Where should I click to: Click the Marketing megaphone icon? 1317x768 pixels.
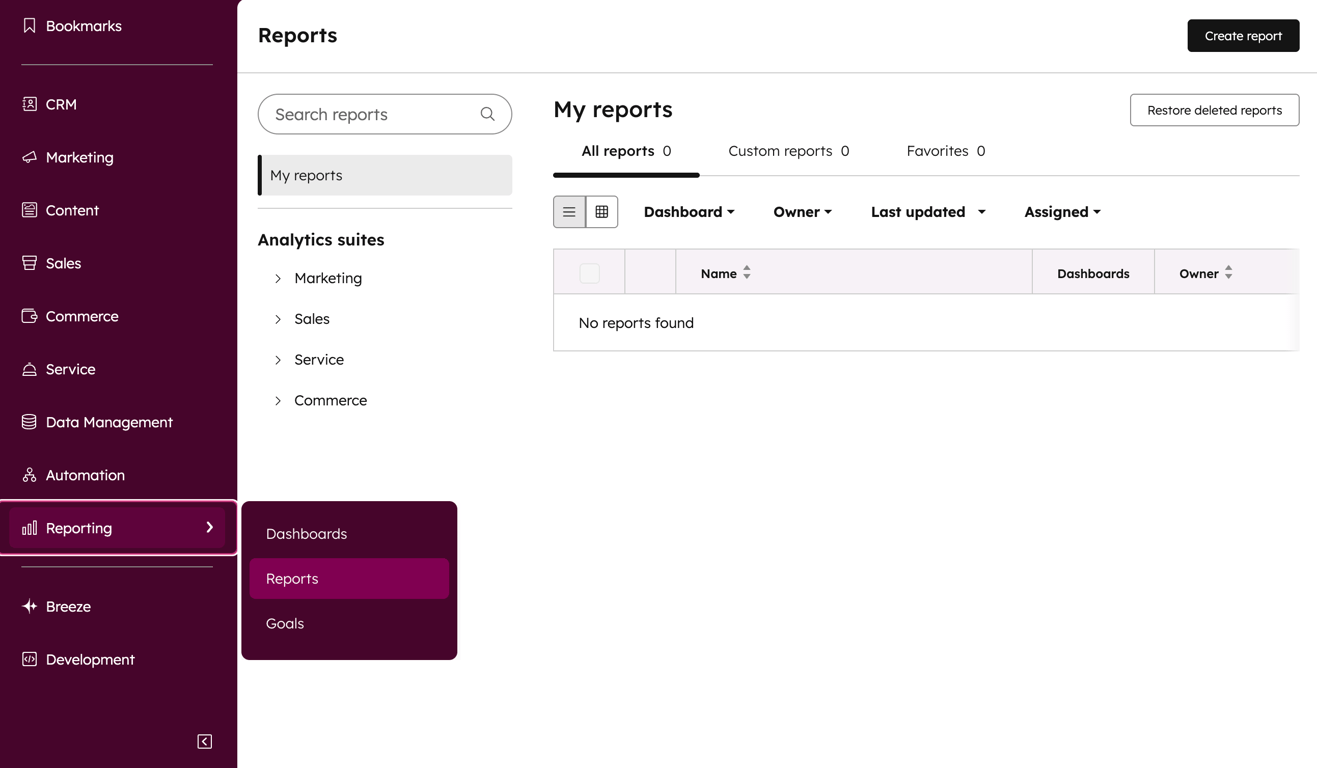29,157
